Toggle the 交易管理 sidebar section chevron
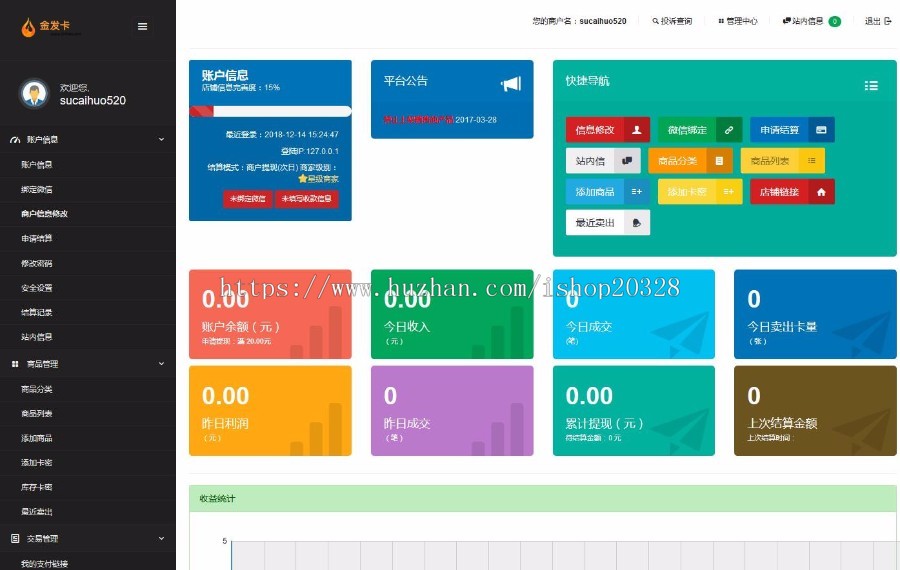Screen dimensions: 900x570 point(161,538)
